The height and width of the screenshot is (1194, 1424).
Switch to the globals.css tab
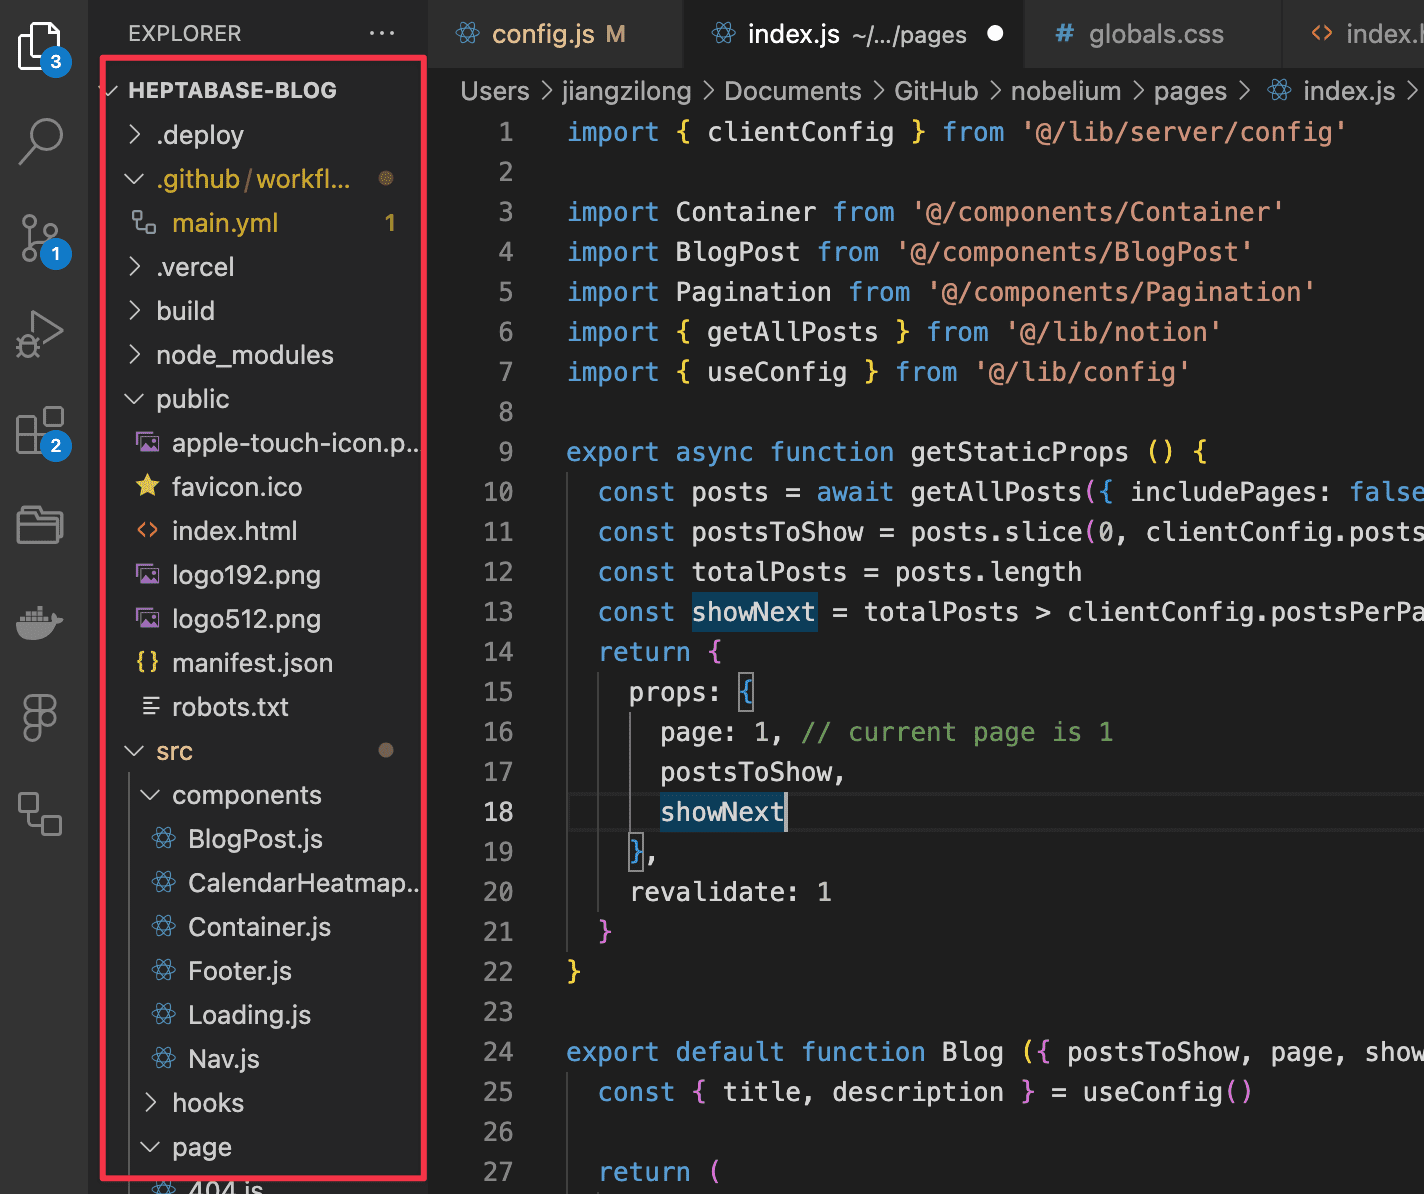[x=1155, y=34]
